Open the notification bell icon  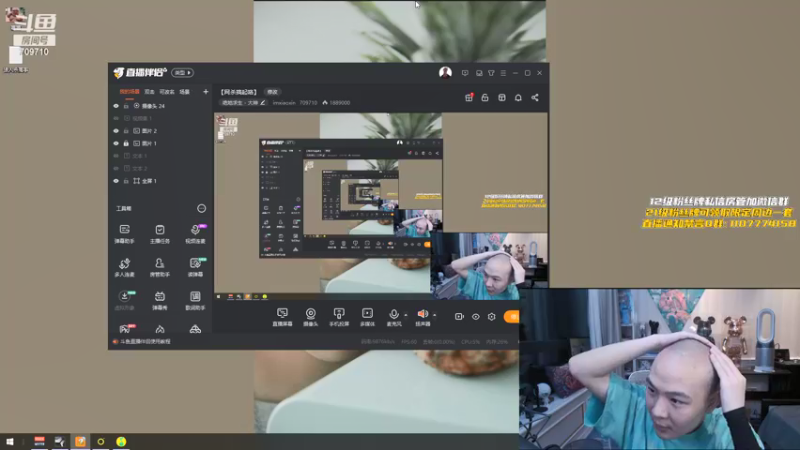pos(518,97)
